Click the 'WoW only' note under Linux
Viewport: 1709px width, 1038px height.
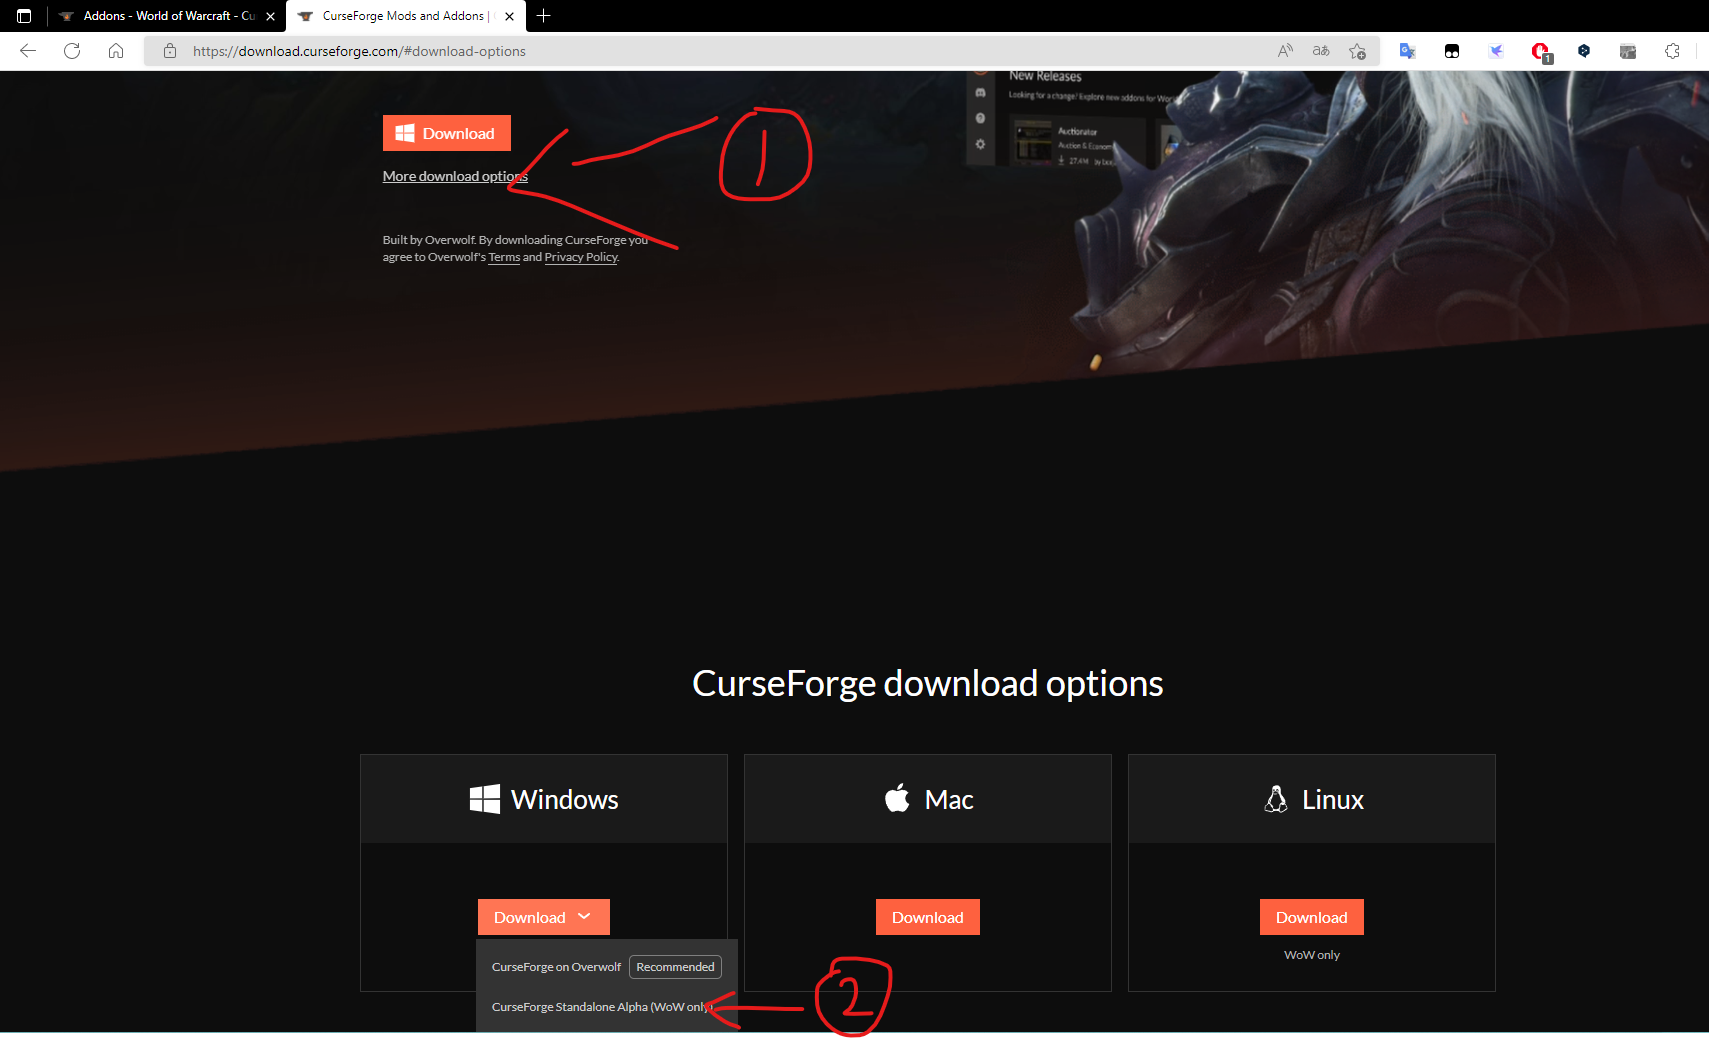tap(1312, 955)
